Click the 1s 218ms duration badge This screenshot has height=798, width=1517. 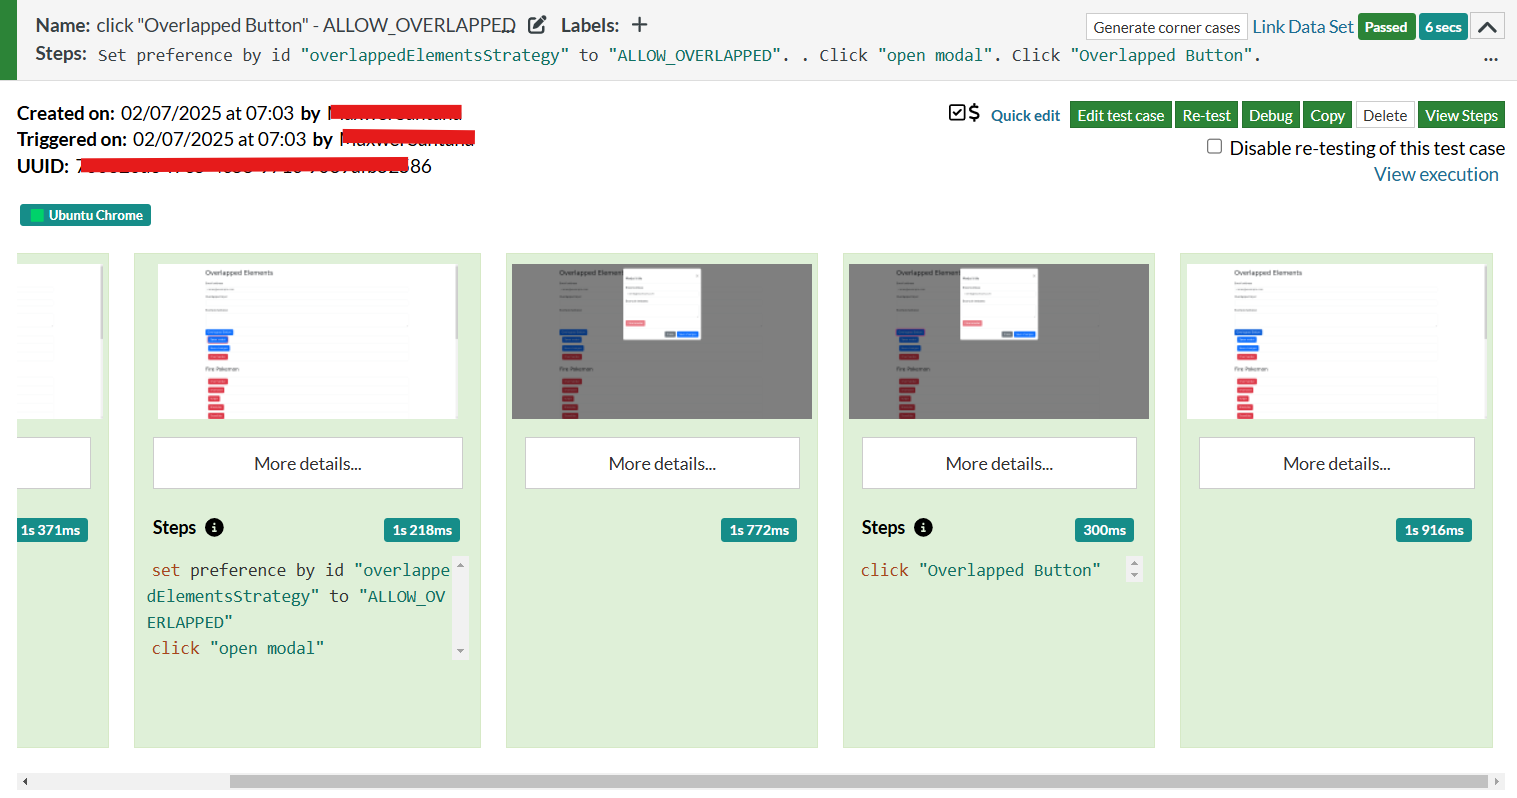point(422,530)
